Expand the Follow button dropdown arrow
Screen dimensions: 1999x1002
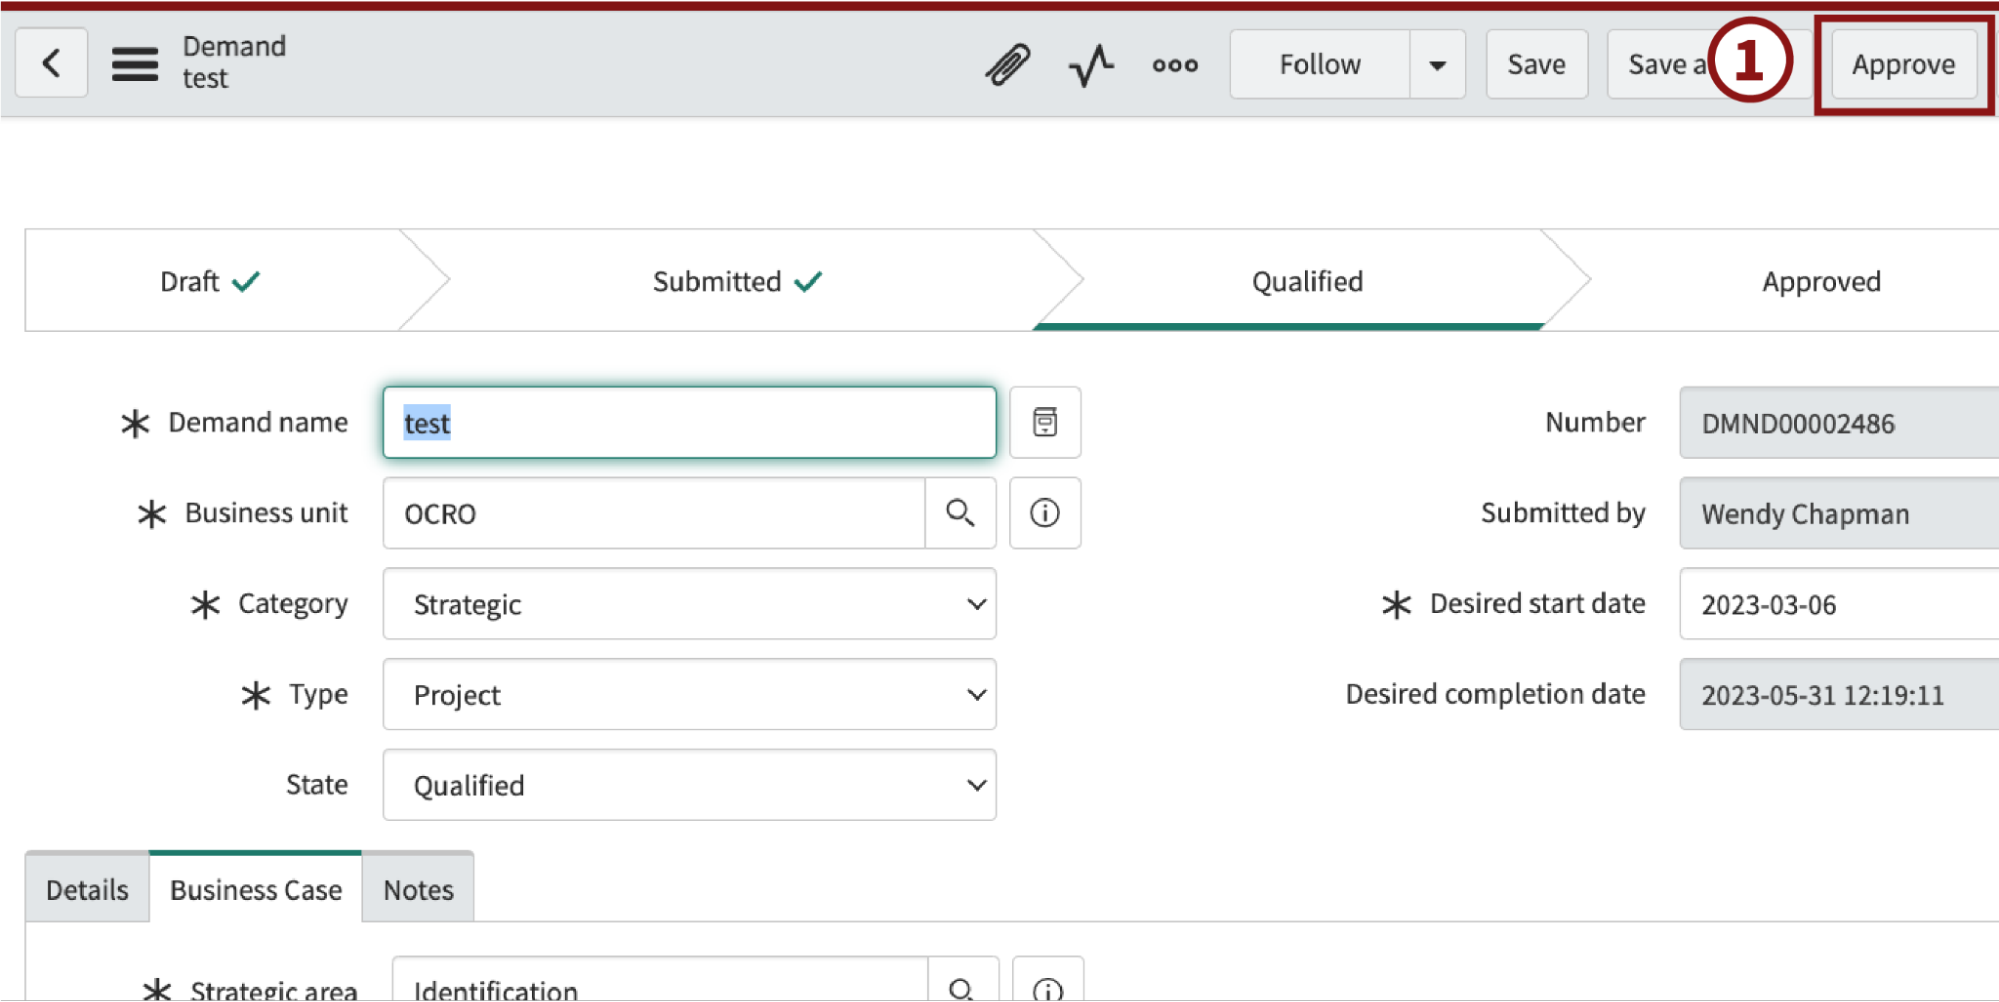1437,63
